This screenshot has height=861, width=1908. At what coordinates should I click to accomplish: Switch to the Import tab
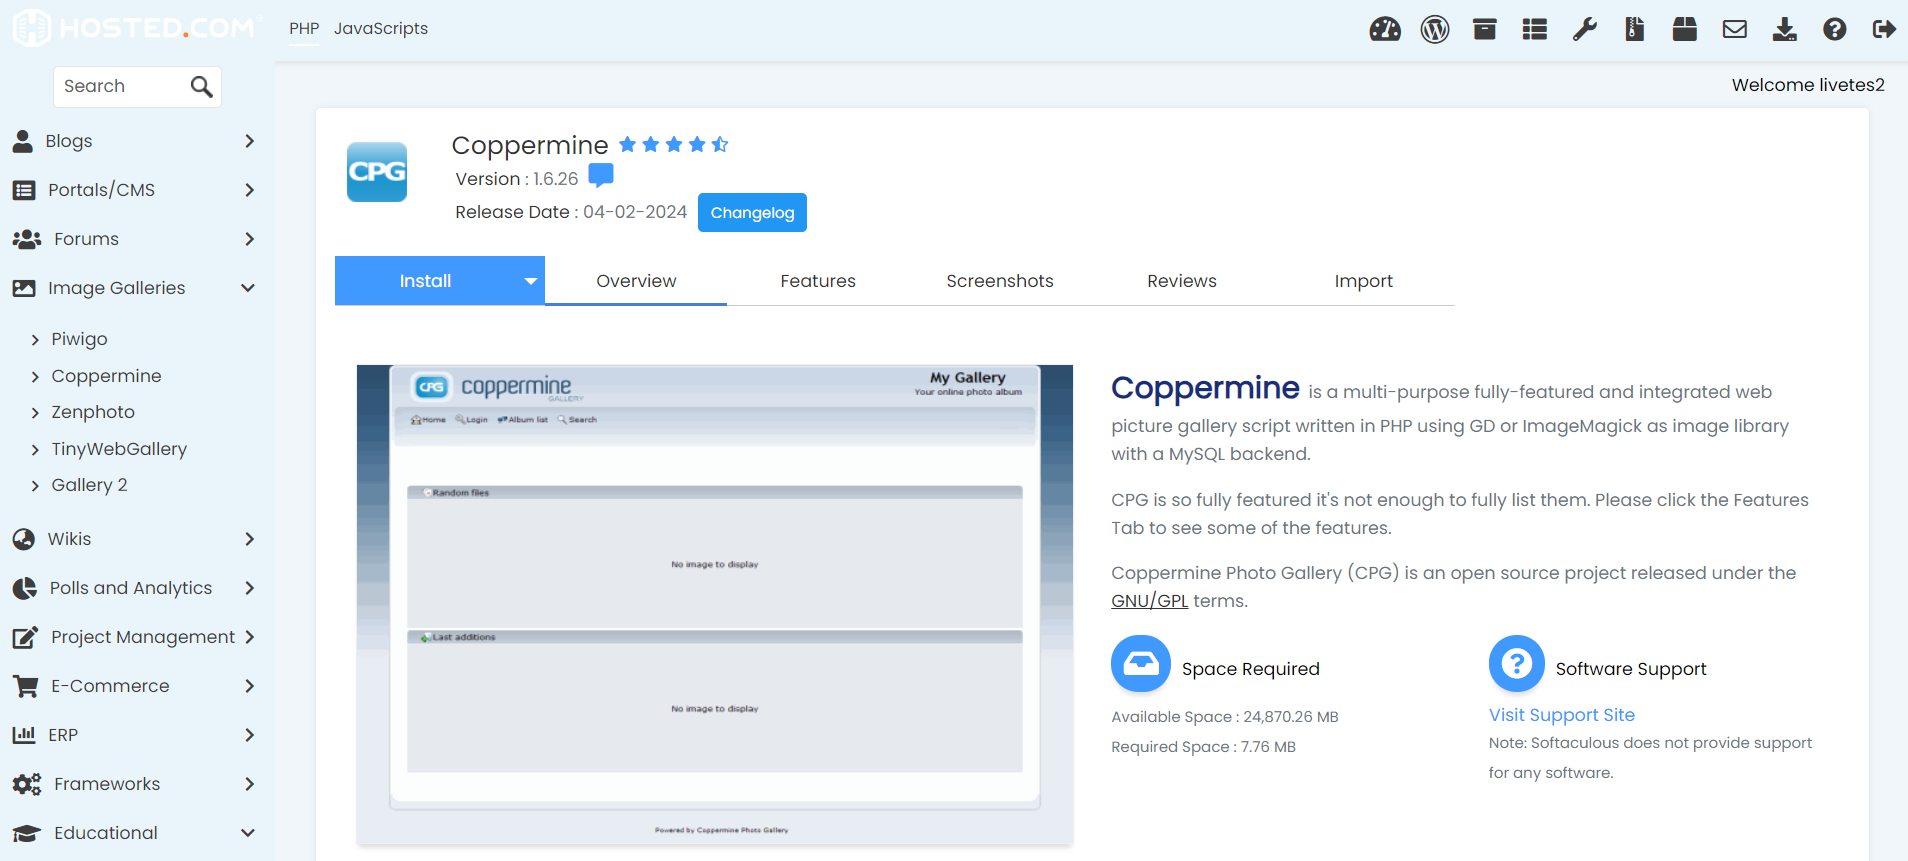click(1364, 281)
